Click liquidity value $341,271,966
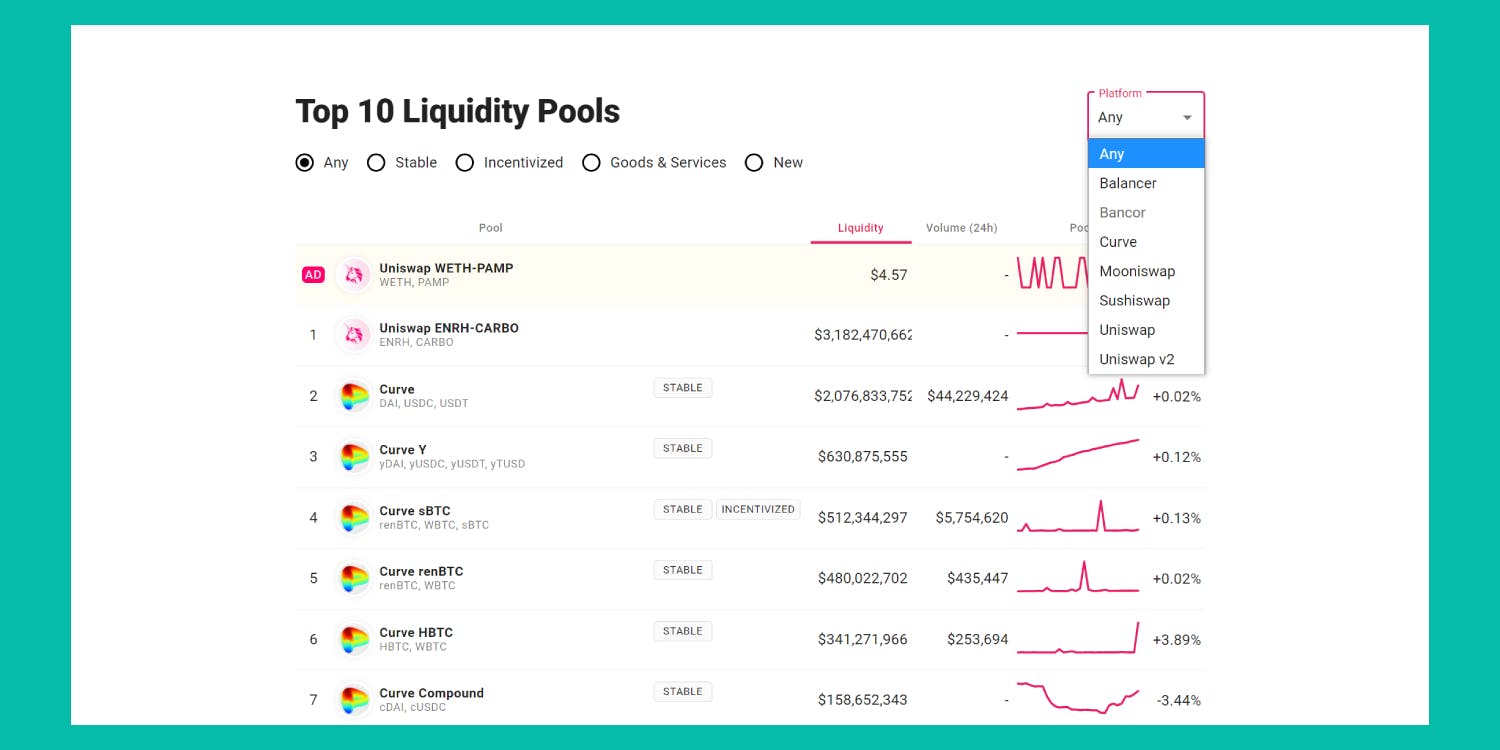This screenshot has height=750, width=1500. [x=863, y=640]
